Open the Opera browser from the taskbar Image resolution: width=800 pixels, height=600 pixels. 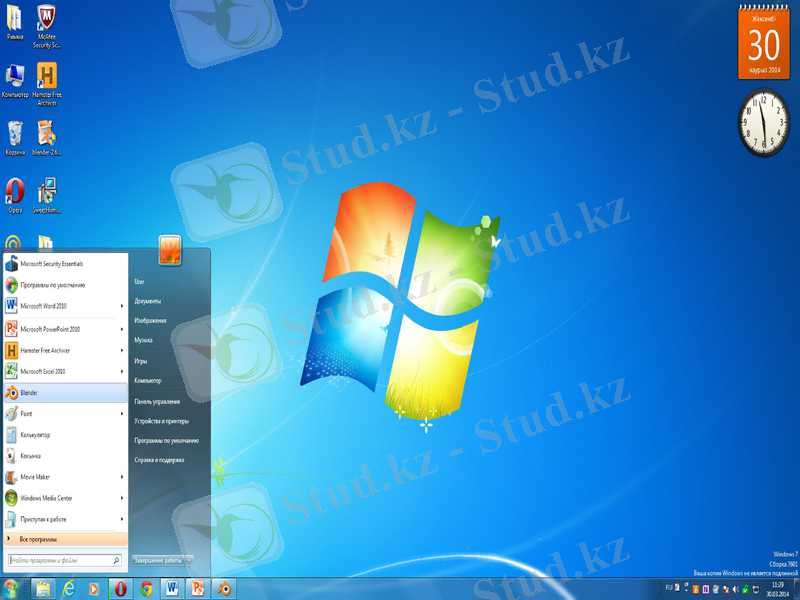[x=120, y=588]
